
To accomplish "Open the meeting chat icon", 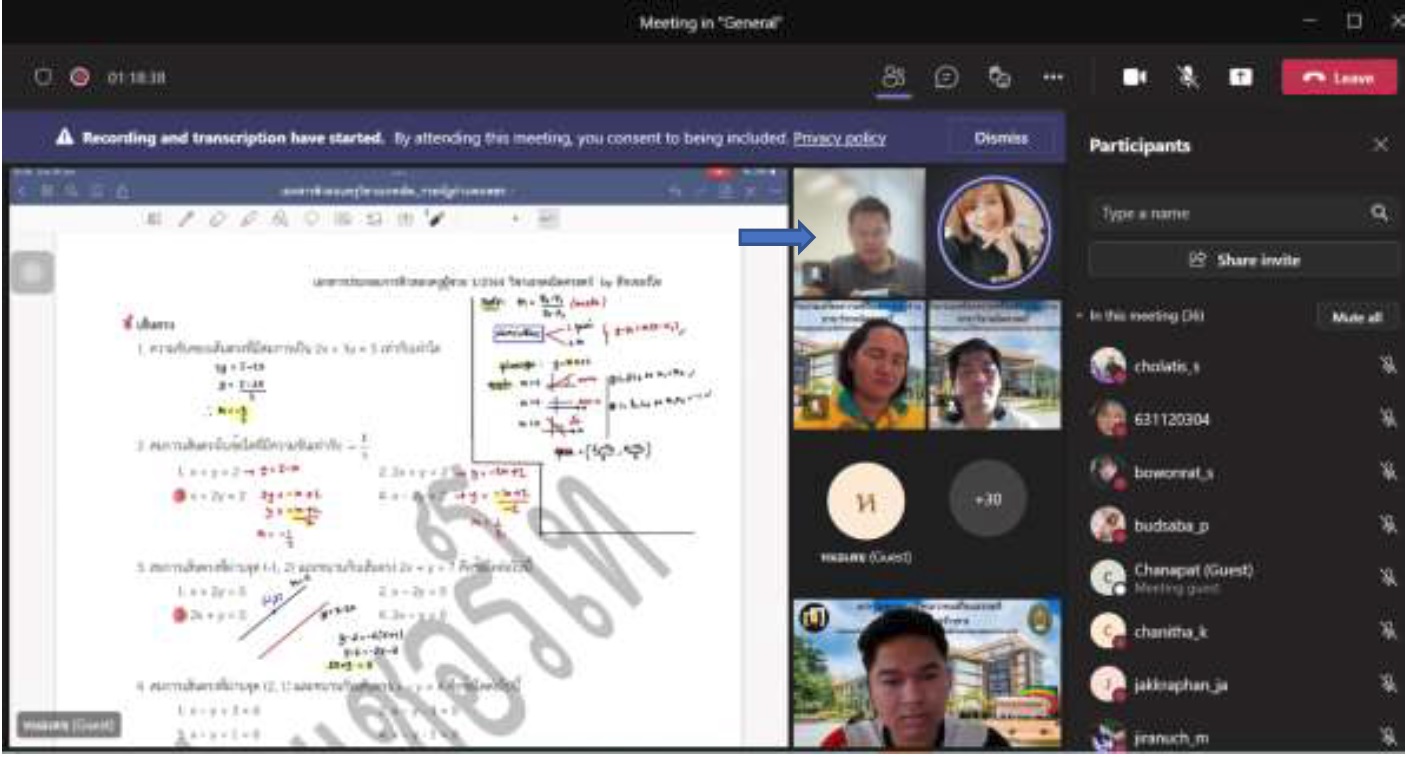I will coord(946,78).
